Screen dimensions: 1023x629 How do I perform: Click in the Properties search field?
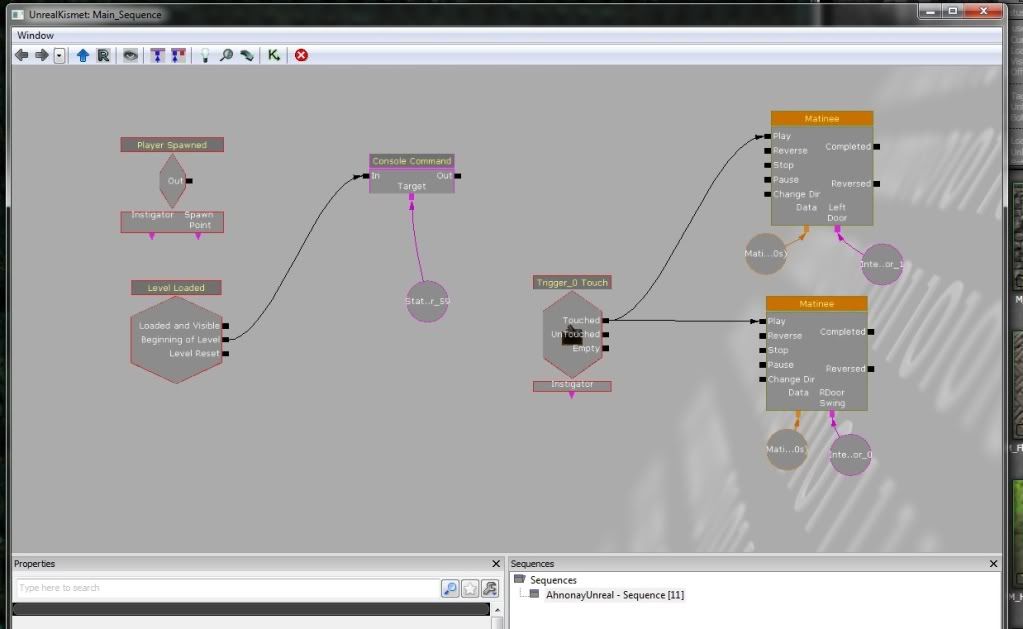pos(226,588)
